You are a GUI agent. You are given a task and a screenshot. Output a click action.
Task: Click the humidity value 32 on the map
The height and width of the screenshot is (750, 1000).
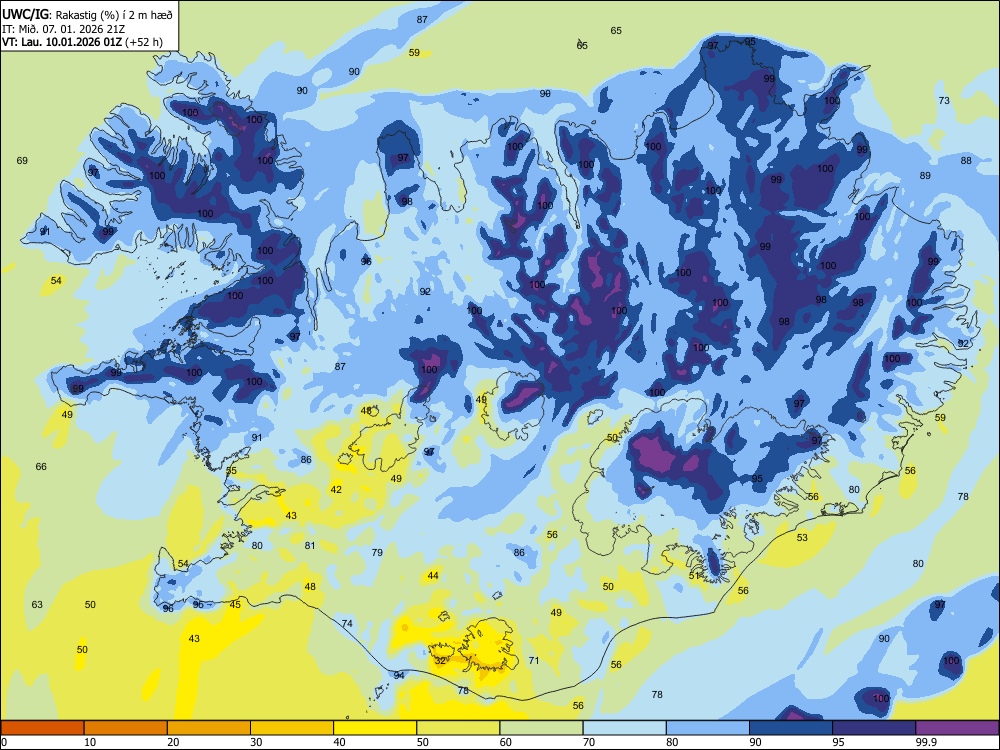(x=440, y=661)
